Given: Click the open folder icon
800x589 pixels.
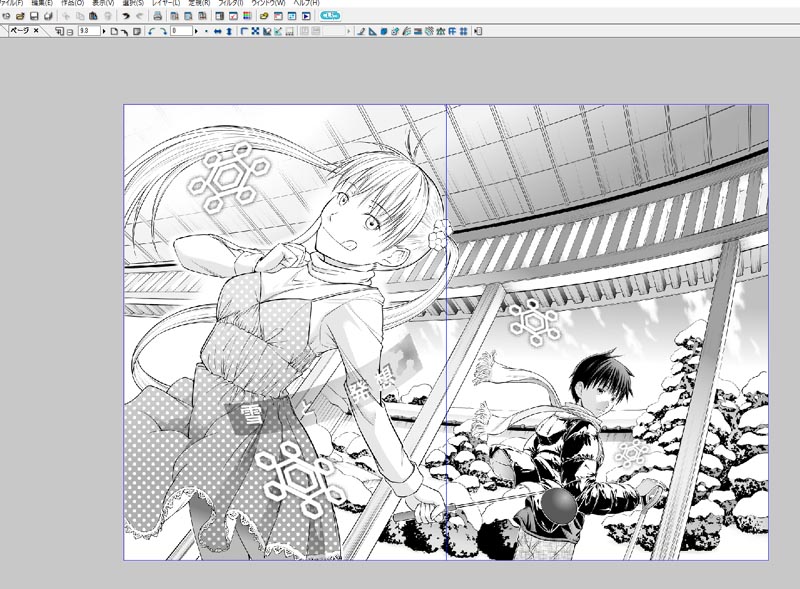Looking at the screenshot, I should (x=20, y=16).
